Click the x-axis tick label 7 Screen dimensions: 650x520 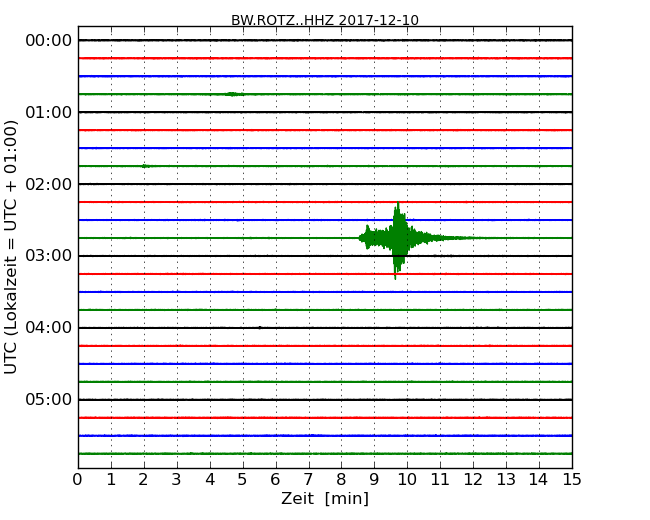point(308,480)
